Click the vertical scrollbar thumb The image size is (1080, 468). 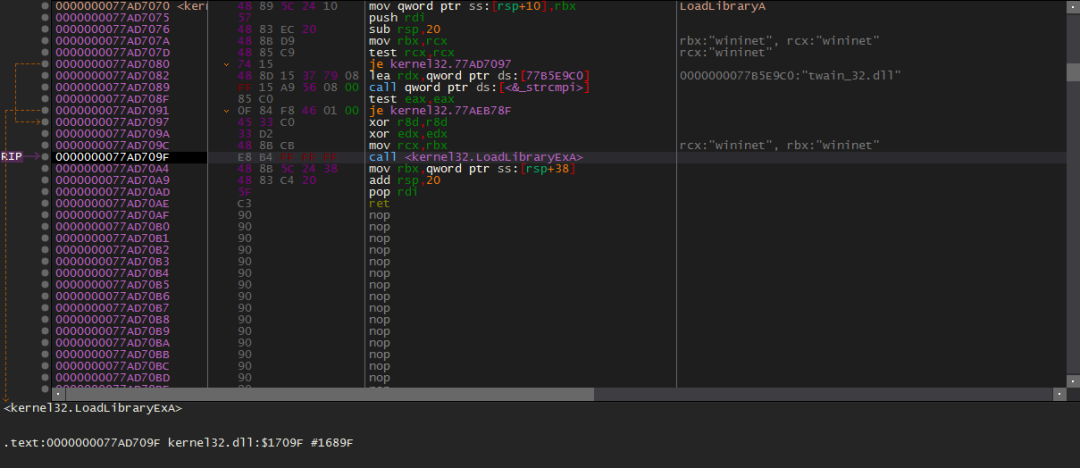(x=1073, y=72)
